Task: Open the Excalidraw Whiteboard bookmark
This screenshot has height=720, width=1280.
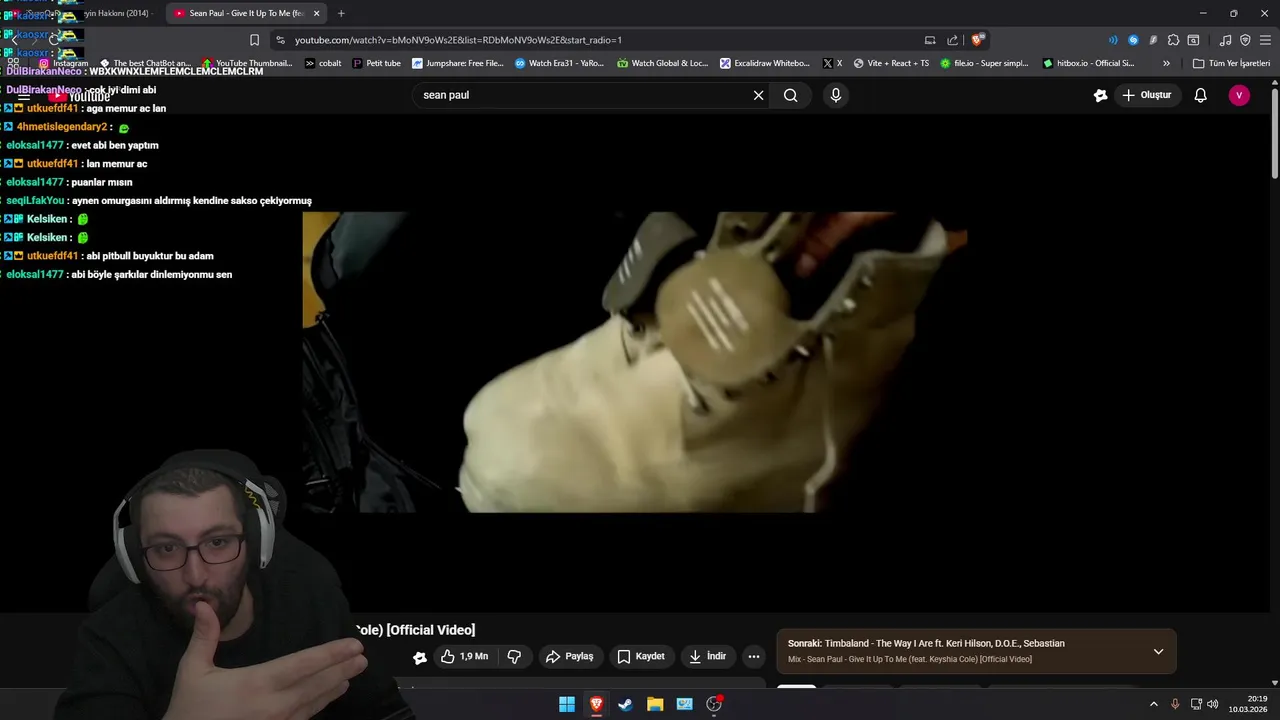Action: click(x=765, y=63)
